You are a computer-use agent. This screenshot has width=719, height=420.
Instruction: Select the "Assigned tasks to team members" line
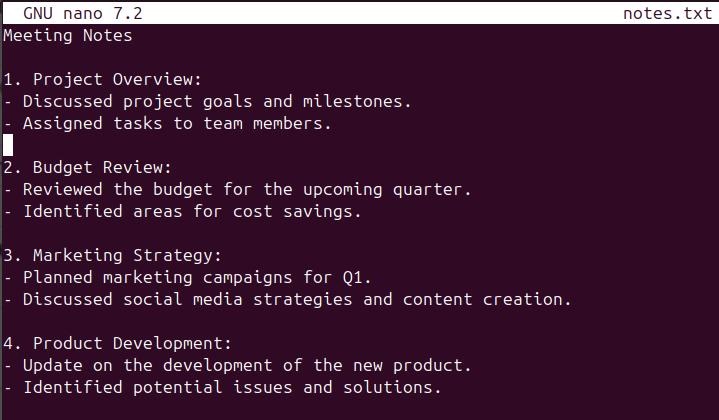pyautogui.click(x=176, y=123)
